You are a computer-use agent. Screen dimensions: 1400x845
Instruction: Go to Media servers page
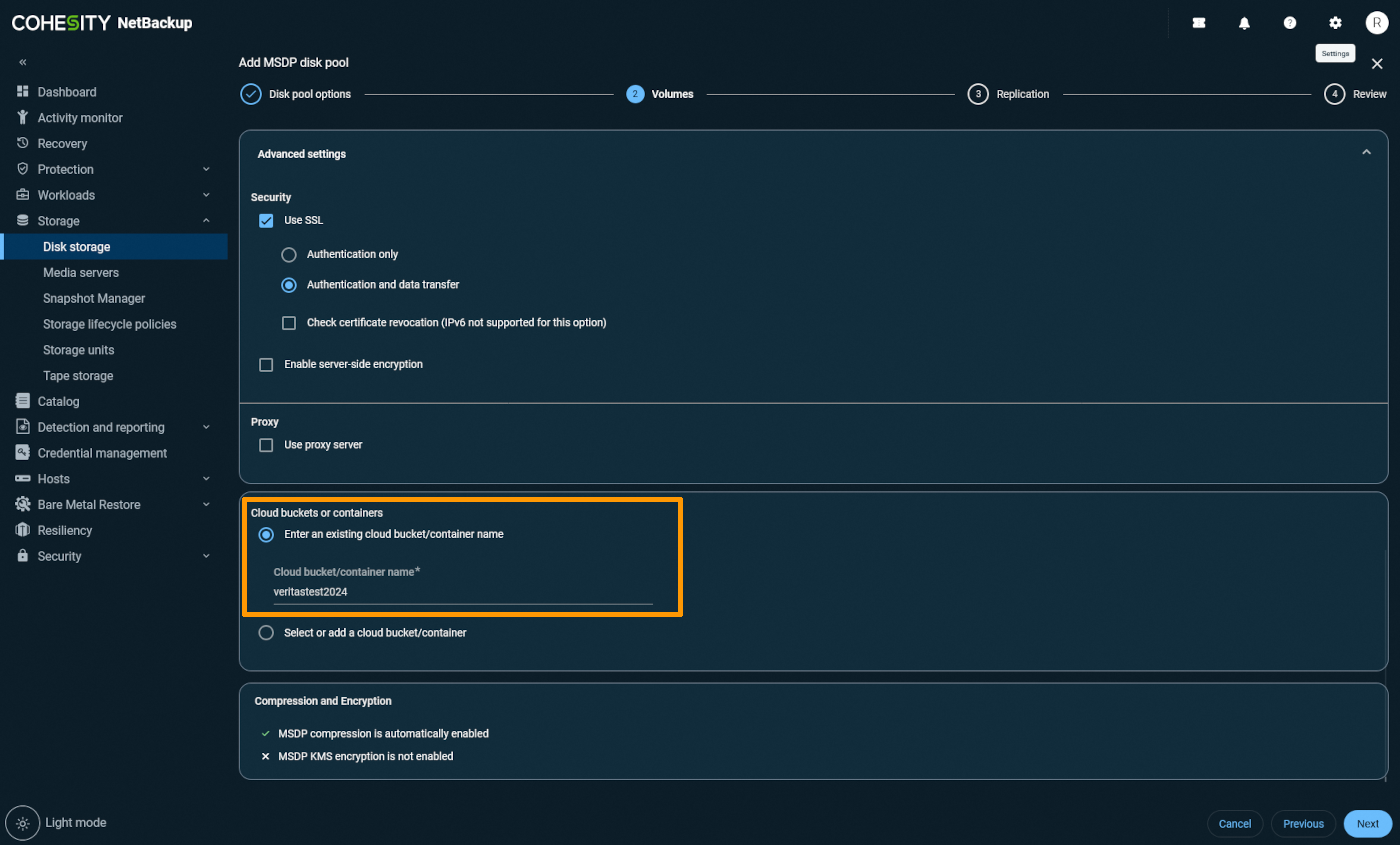point(81,273)
